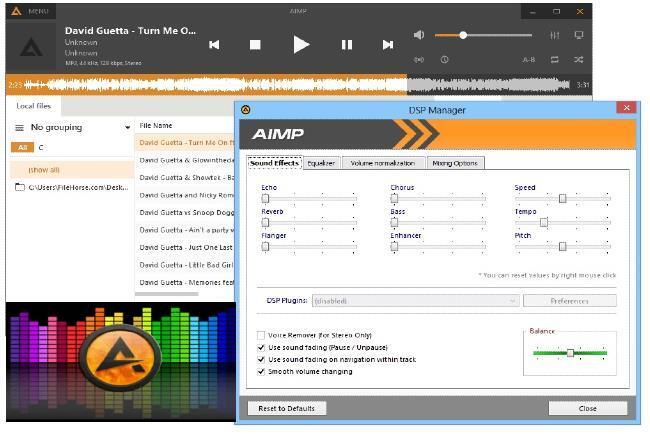Adjust the Flanger slider
The width and height of the screenshot is (650, 434).
tap(309, 247)
